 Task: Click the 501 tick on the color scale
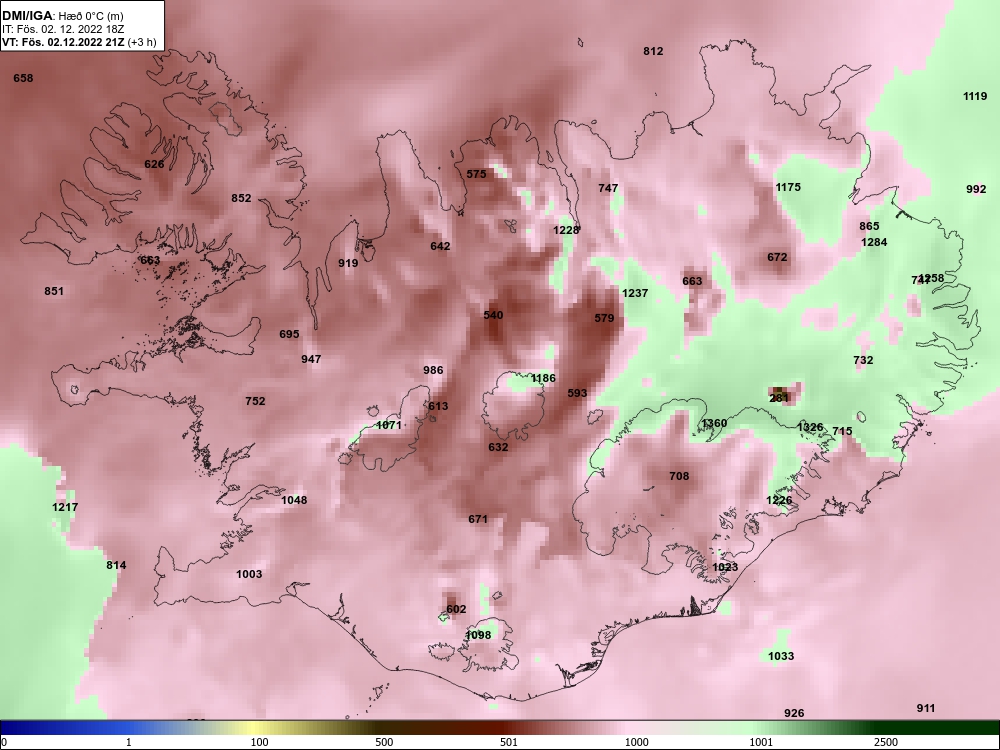[508, 742]
